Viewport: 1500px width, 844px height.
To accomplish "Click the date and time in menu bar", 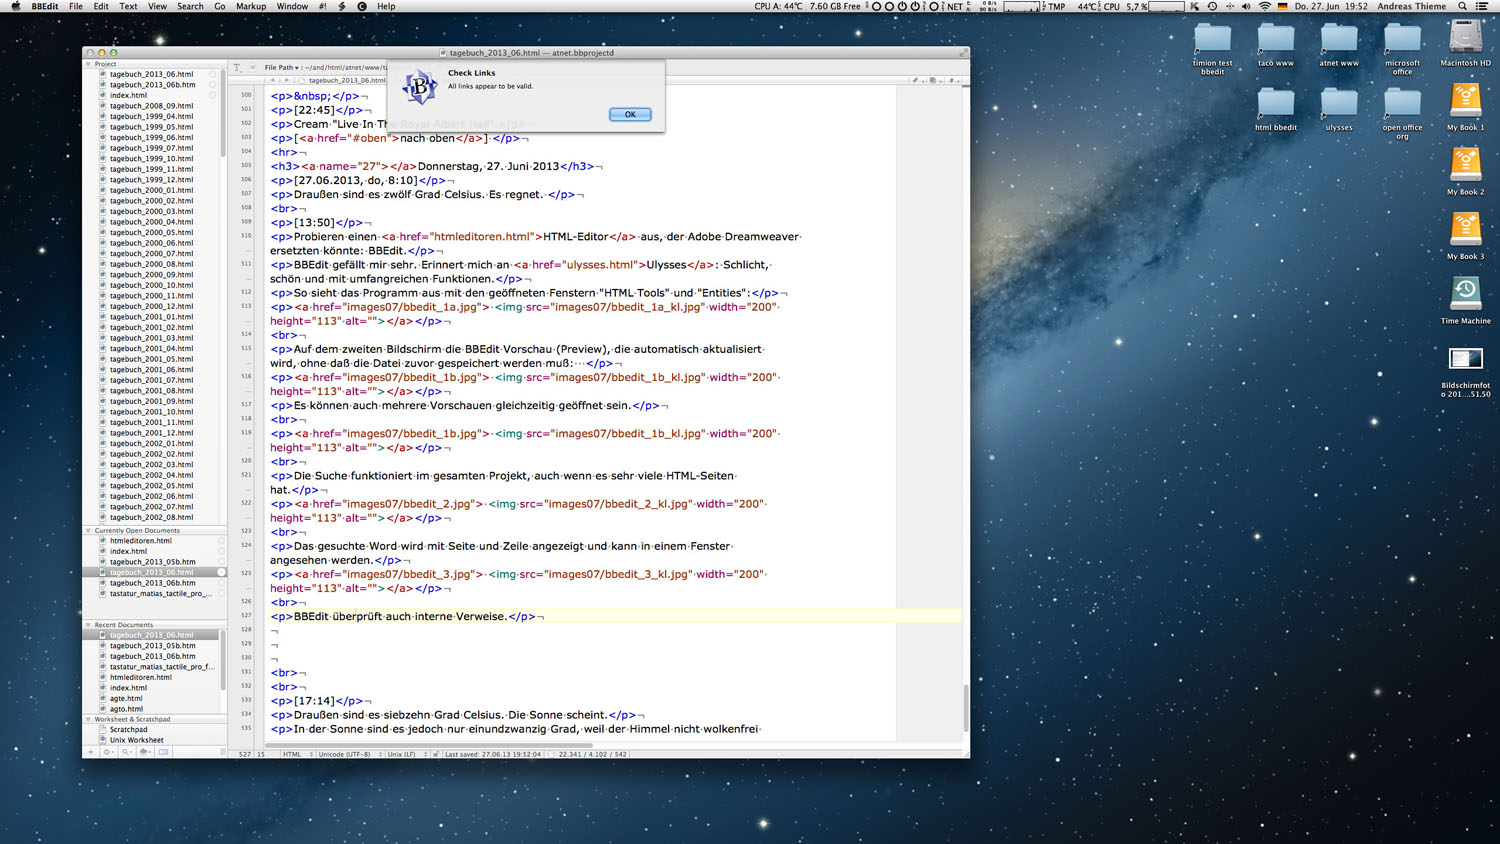I will point(1331,6).
